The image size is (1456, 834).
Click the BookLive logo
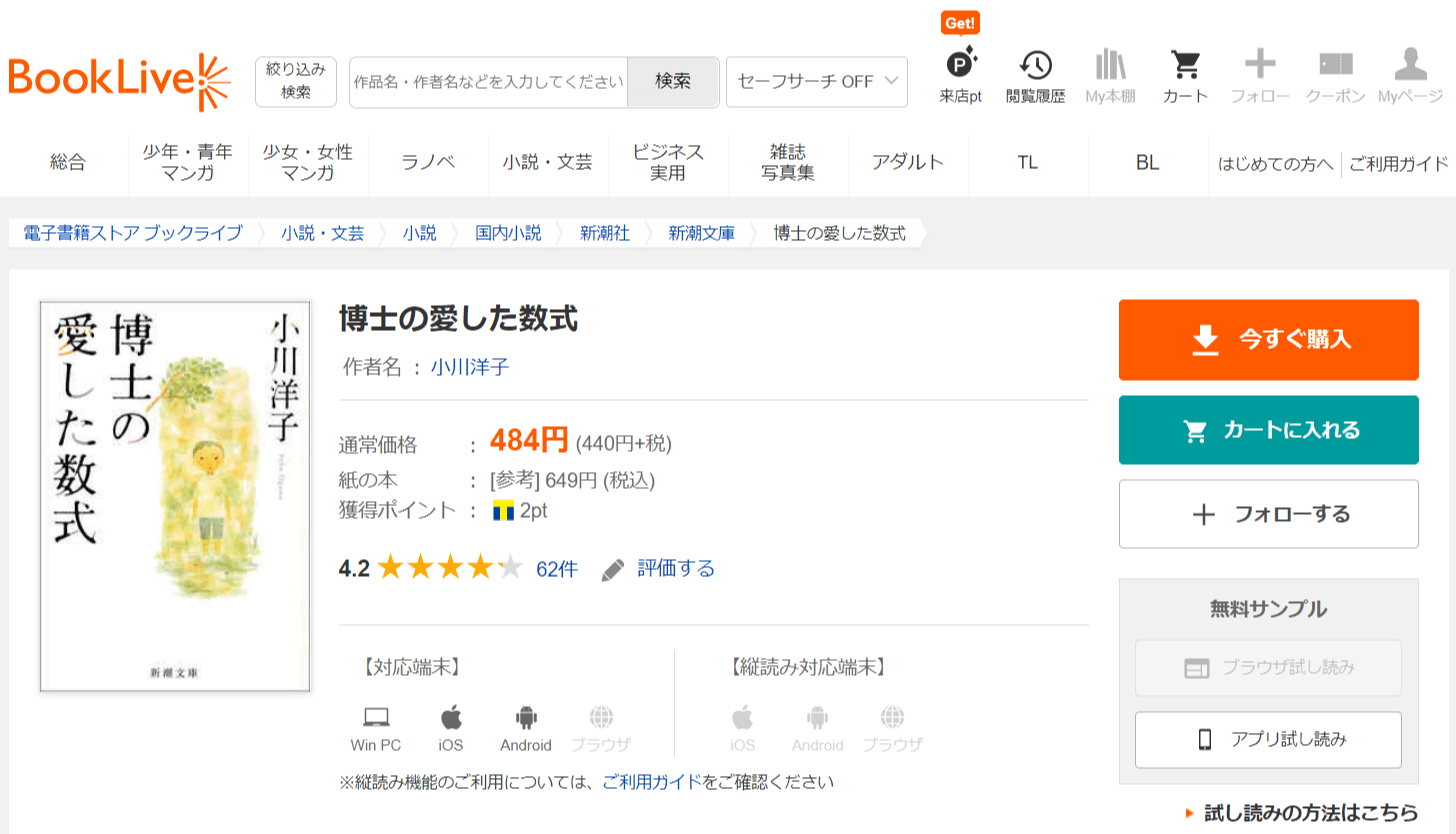pos(119,81)
